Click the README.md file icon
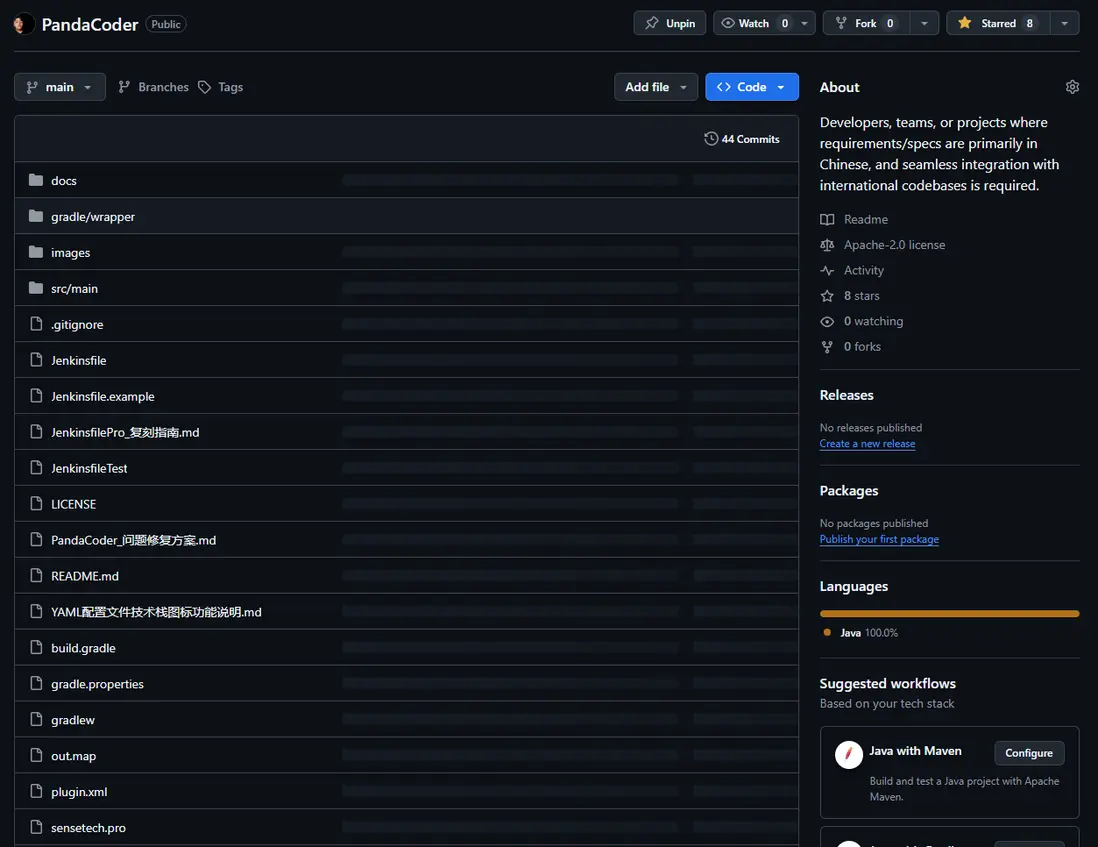Viewport: 1098px width, 847px height. [36, 575]
